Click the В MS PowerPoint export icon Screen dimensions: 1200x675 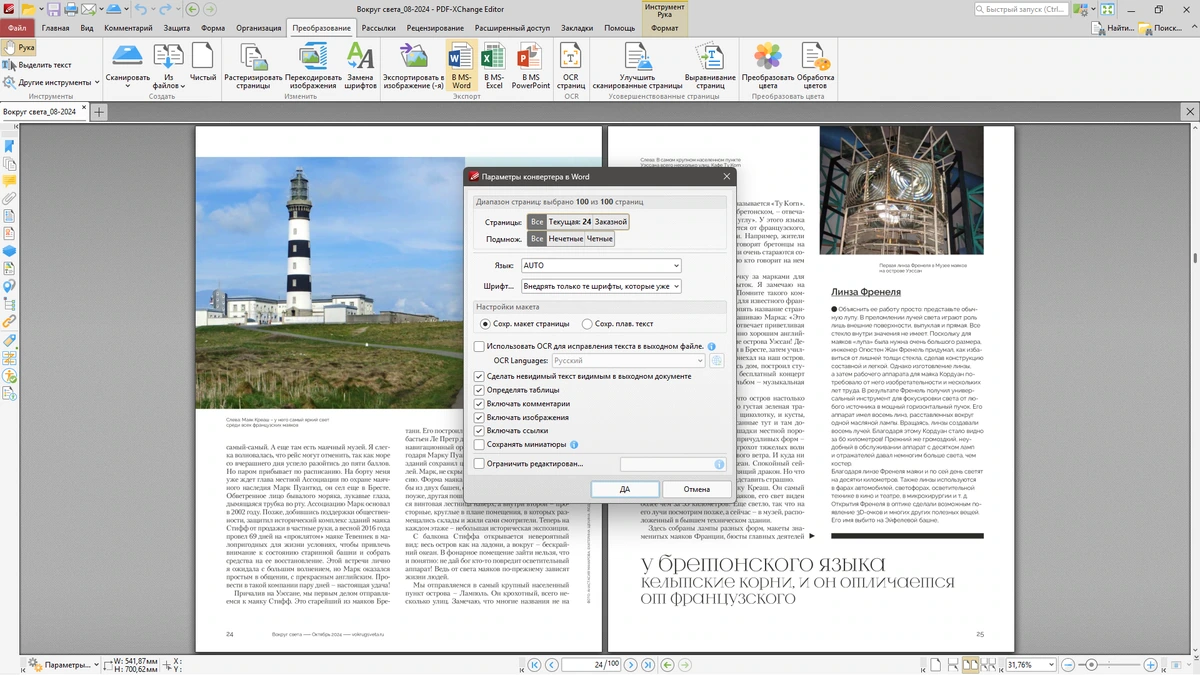(530, 55)
